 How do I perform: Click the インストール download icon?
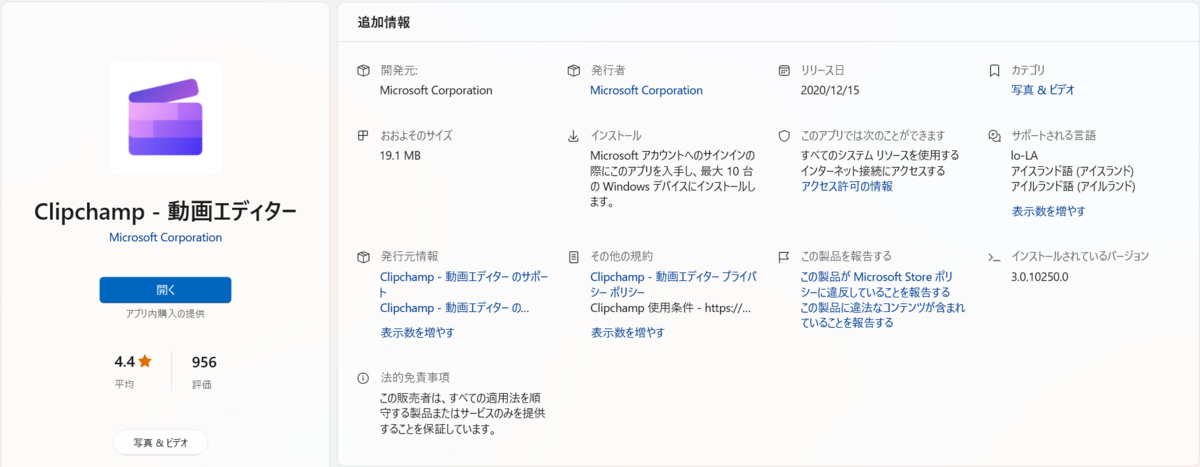click(574, 135)
